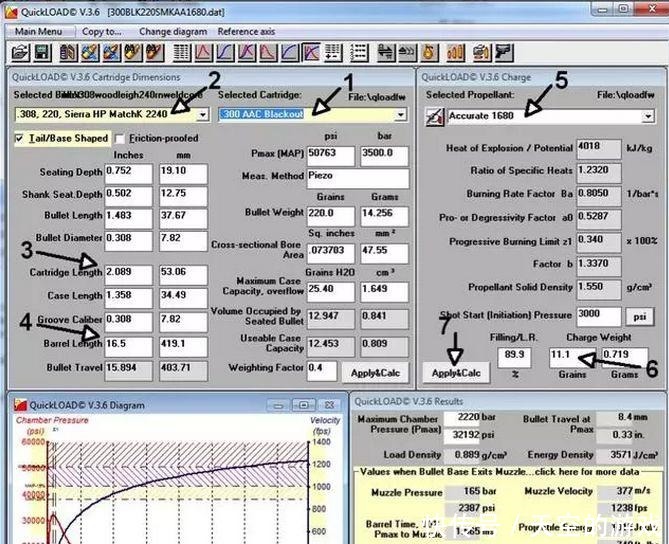Open the selected bullet dropdown
The width and height of the screenshot is (669, 544).
pyautogui.click(x=203, y=114)
